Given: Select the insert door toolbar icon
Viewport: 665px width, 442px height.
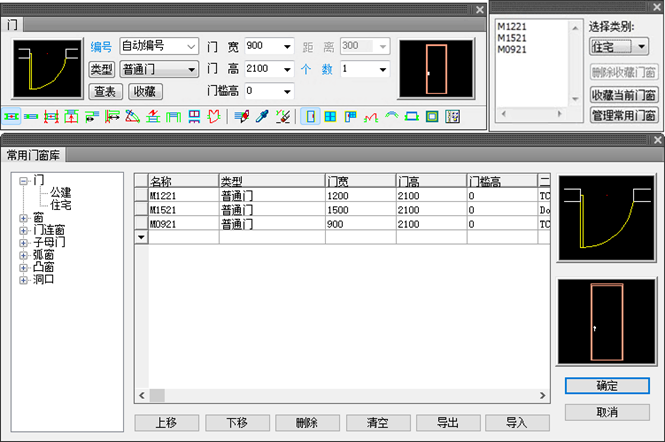Looking at the screenshot, I should click(310, 116).
